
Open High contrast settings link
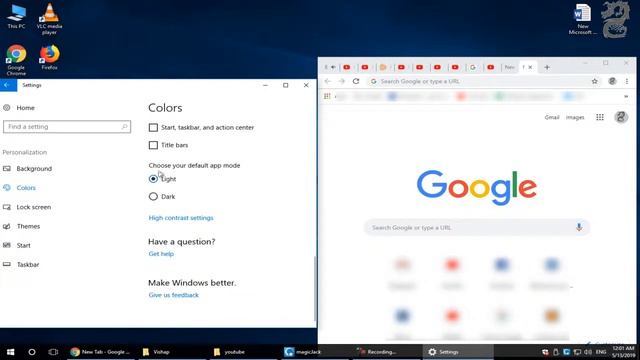tap(181, 218)
